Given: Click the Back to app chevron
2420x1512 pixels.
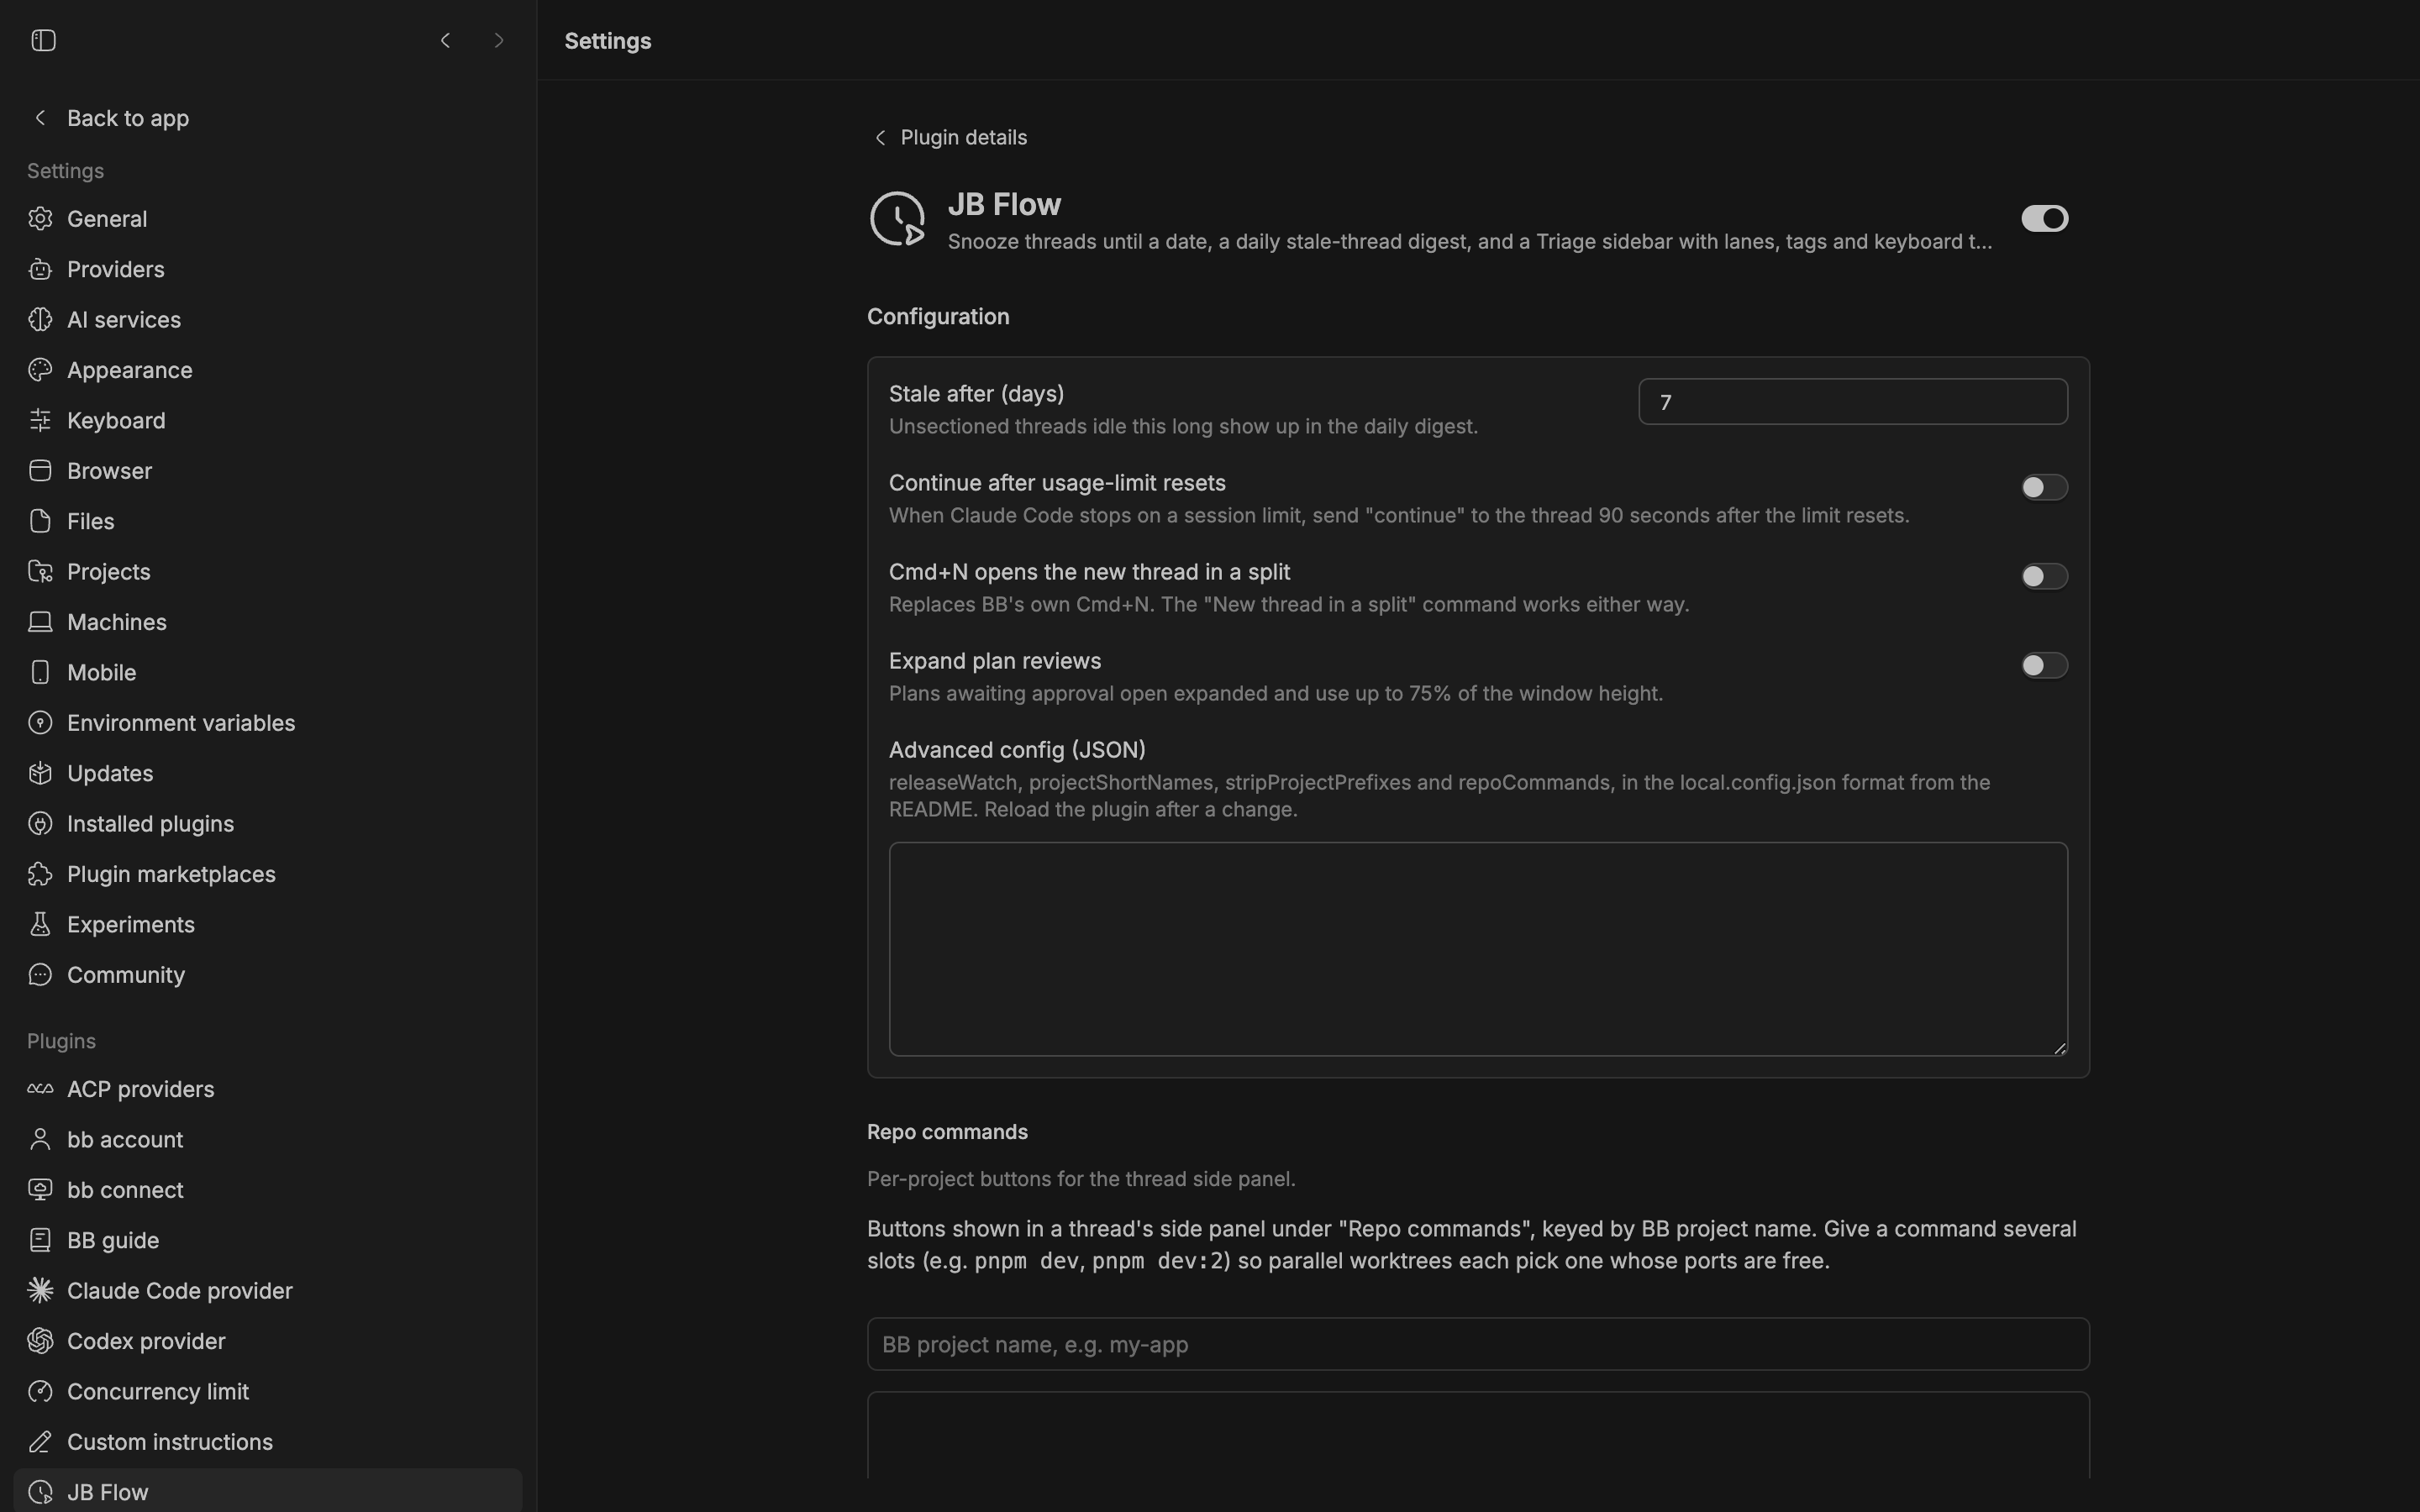Looking at the screenshot, I should [40, 118].
